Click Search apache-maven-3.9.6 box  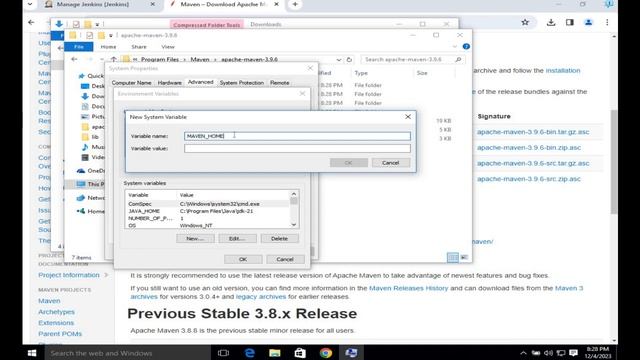(412, 60)
